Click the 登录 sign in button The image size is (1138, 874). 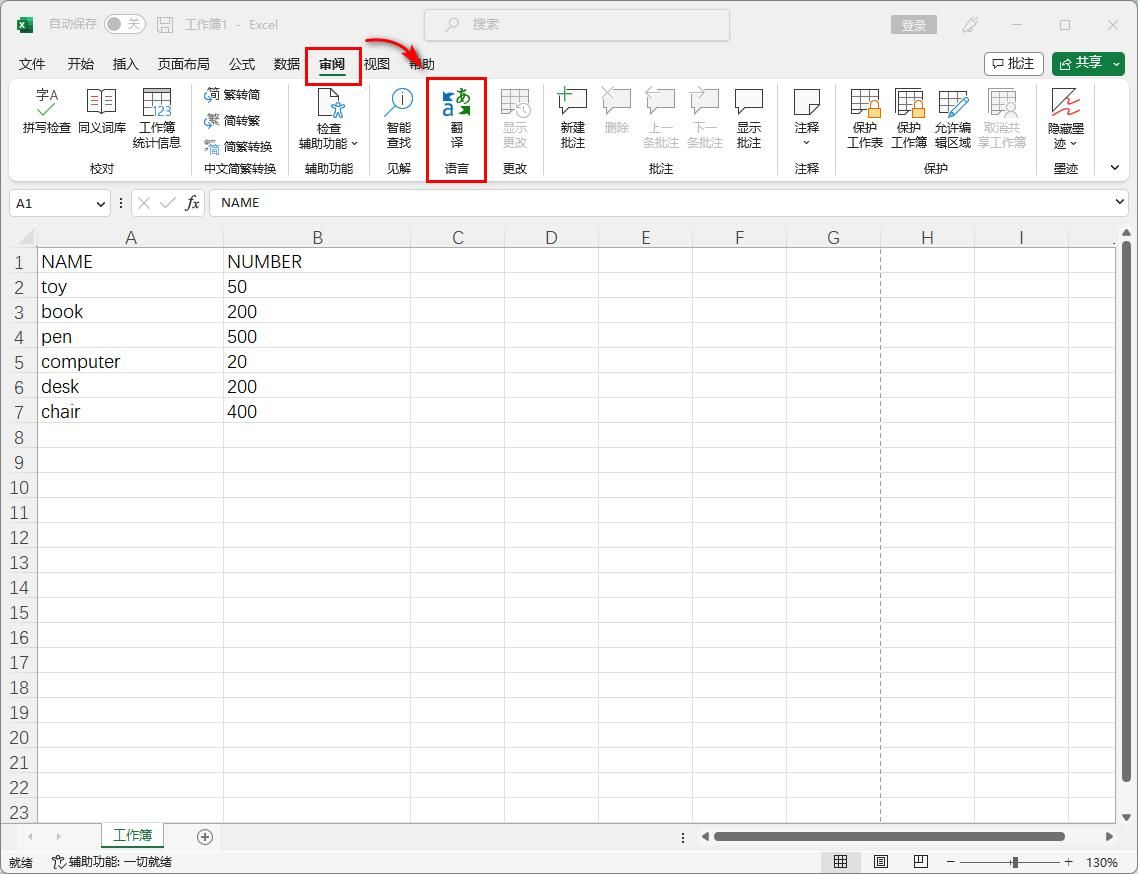click(x=912, y=24)
